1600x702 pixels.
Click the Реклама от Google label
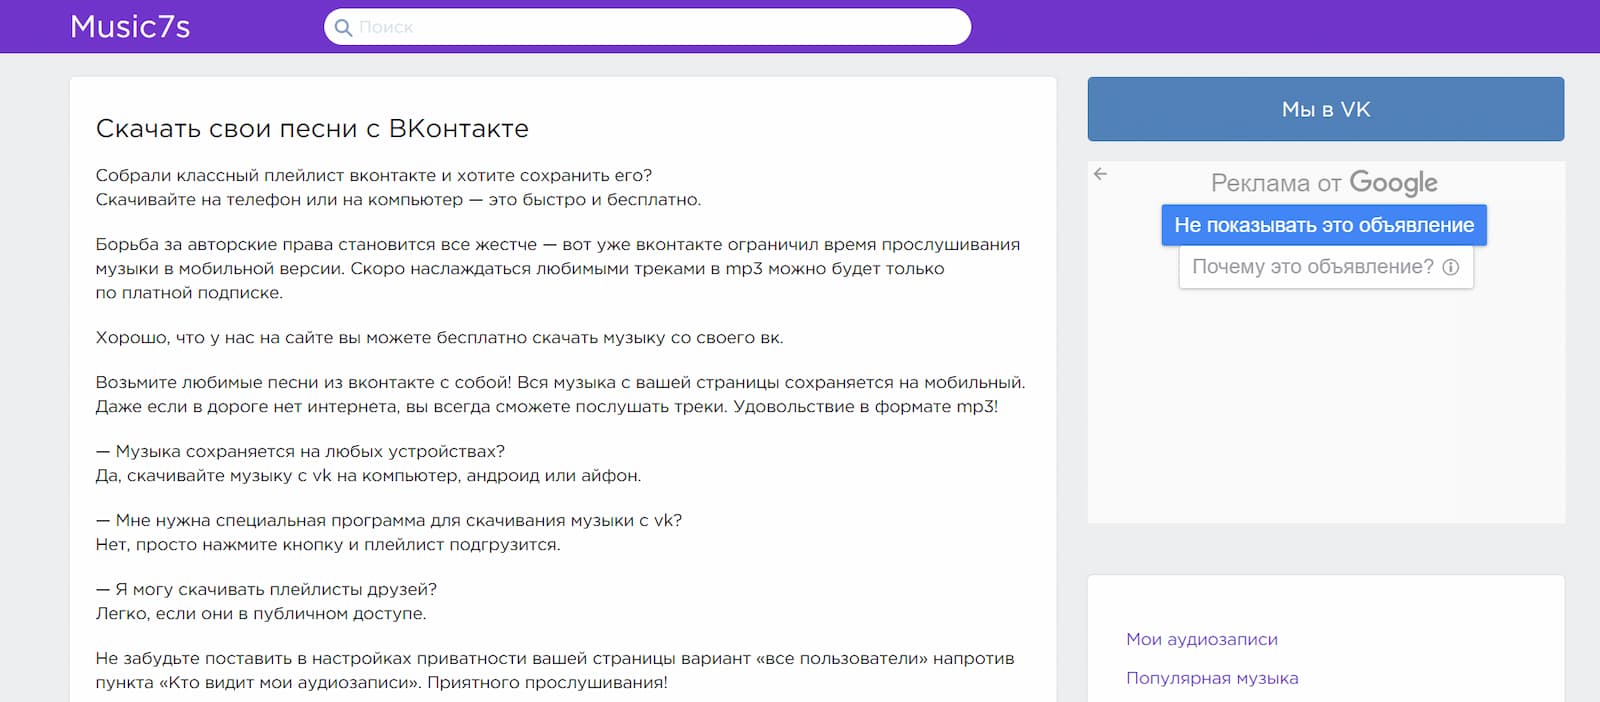1324,182
